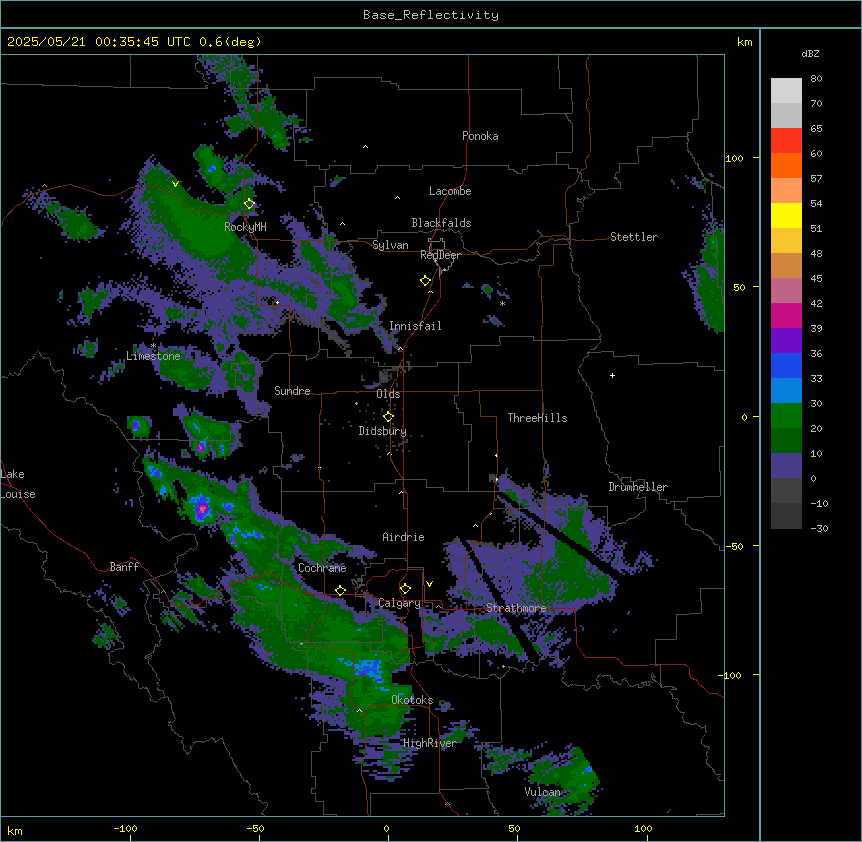This screenshot has width=862, height=842.
Task: Pick the magenta 39-42 dBZ legend swatch
Action: pos(786,315)
